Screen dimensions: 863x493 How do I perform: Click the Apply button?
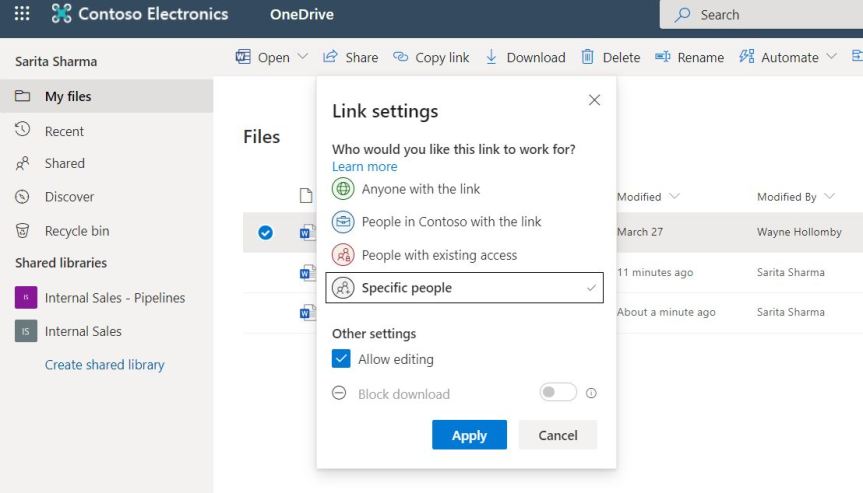tap(469, 435)
